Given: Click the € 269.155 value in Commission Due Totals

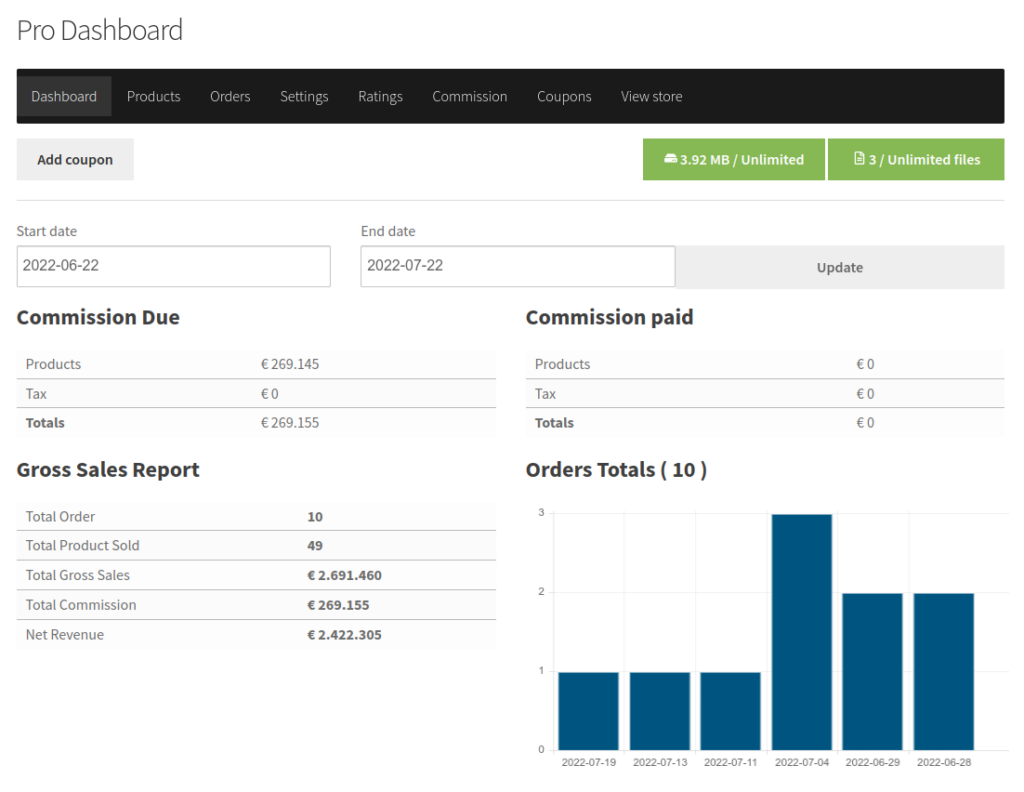Looking at the screenshot, I should click(x=290, y=423).
